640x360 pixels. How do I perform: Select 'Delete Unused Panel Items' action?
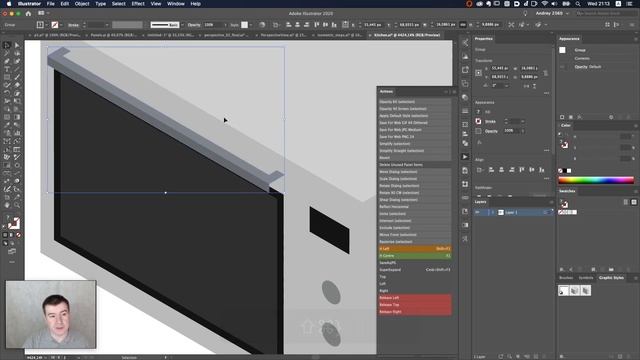click(x=415, y=164)
